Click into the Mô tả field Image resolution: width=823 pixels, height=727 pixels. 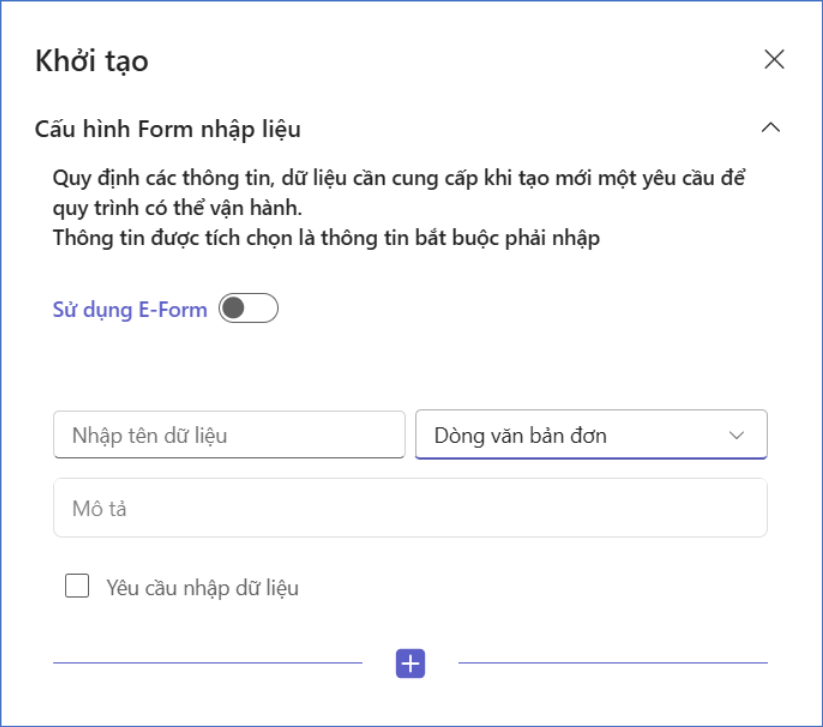pyautogui.click(x=410, y=509)
